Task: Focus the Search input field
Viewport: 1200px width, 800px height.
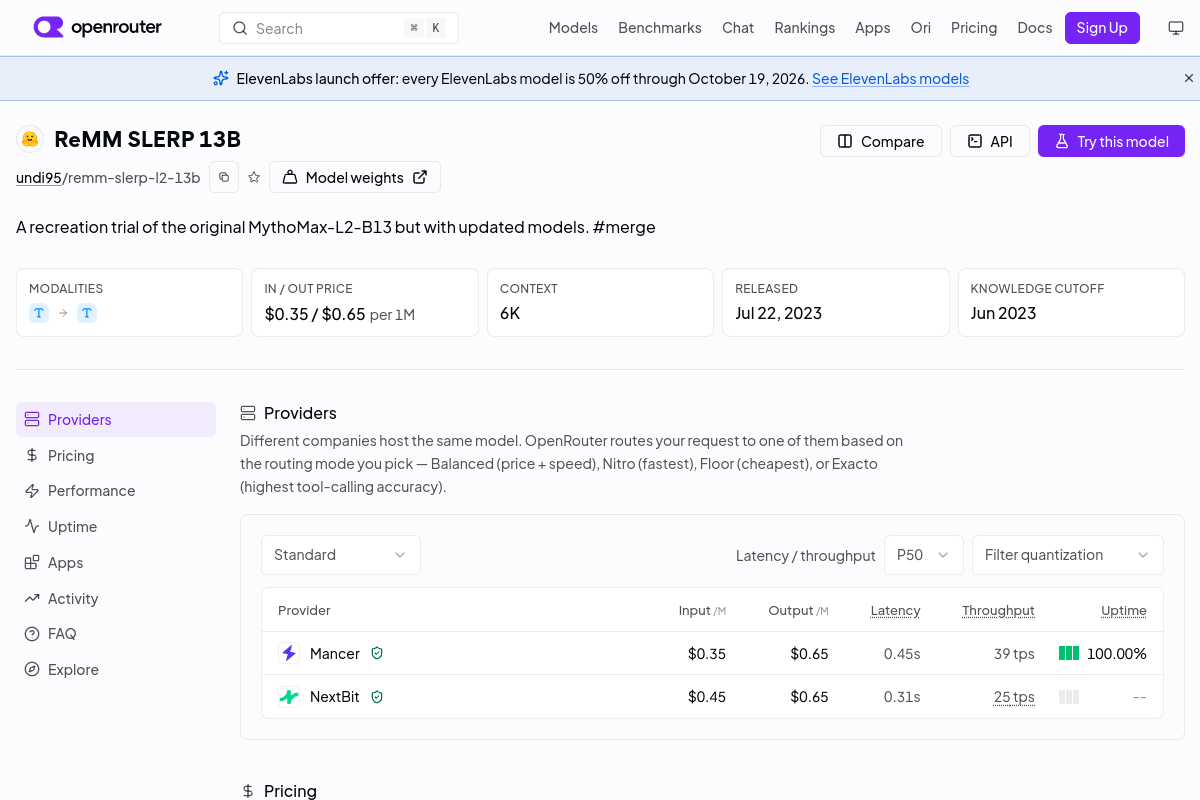Action: point(339,28)
